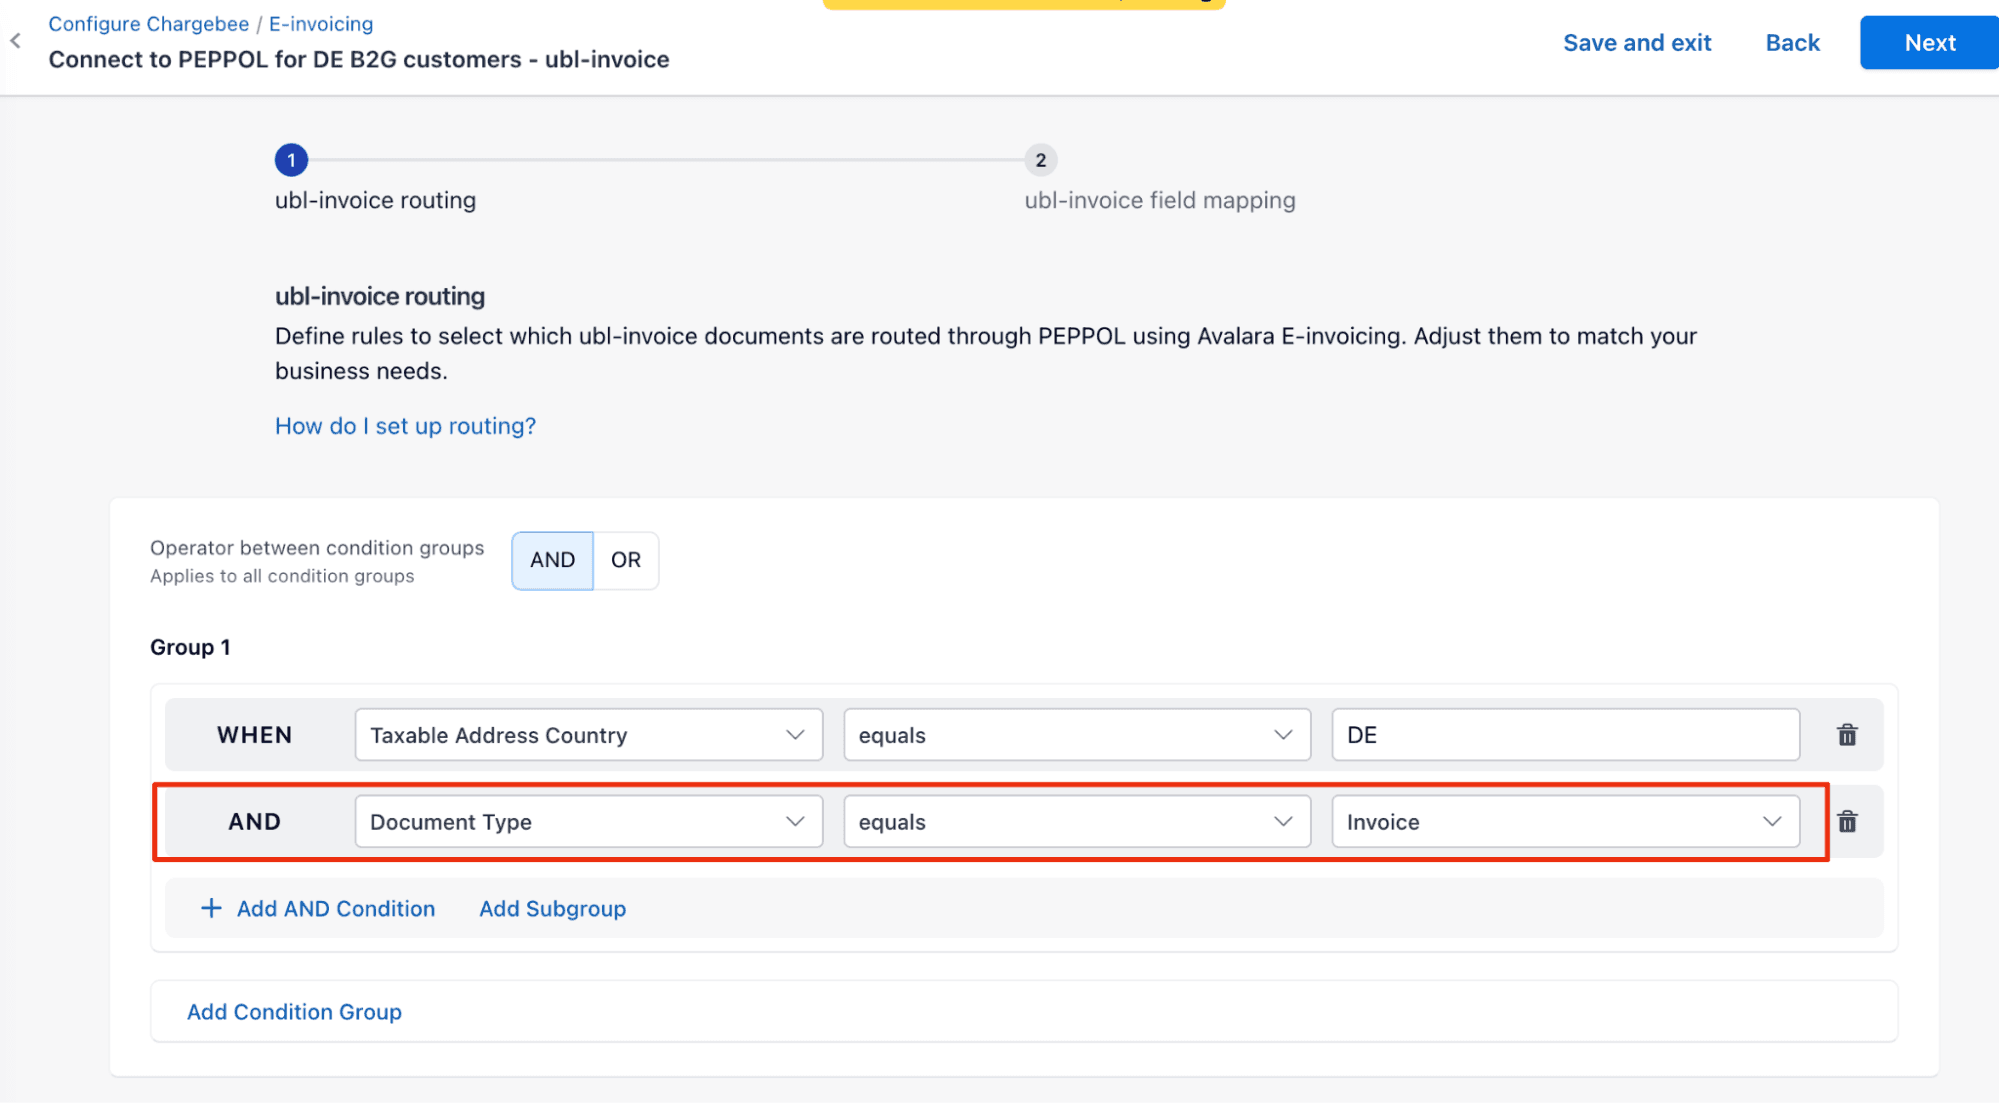The image size is (1999, 1103).
Task: Open second row equals operator dropdown
Action: click(x=1076, y=822)
